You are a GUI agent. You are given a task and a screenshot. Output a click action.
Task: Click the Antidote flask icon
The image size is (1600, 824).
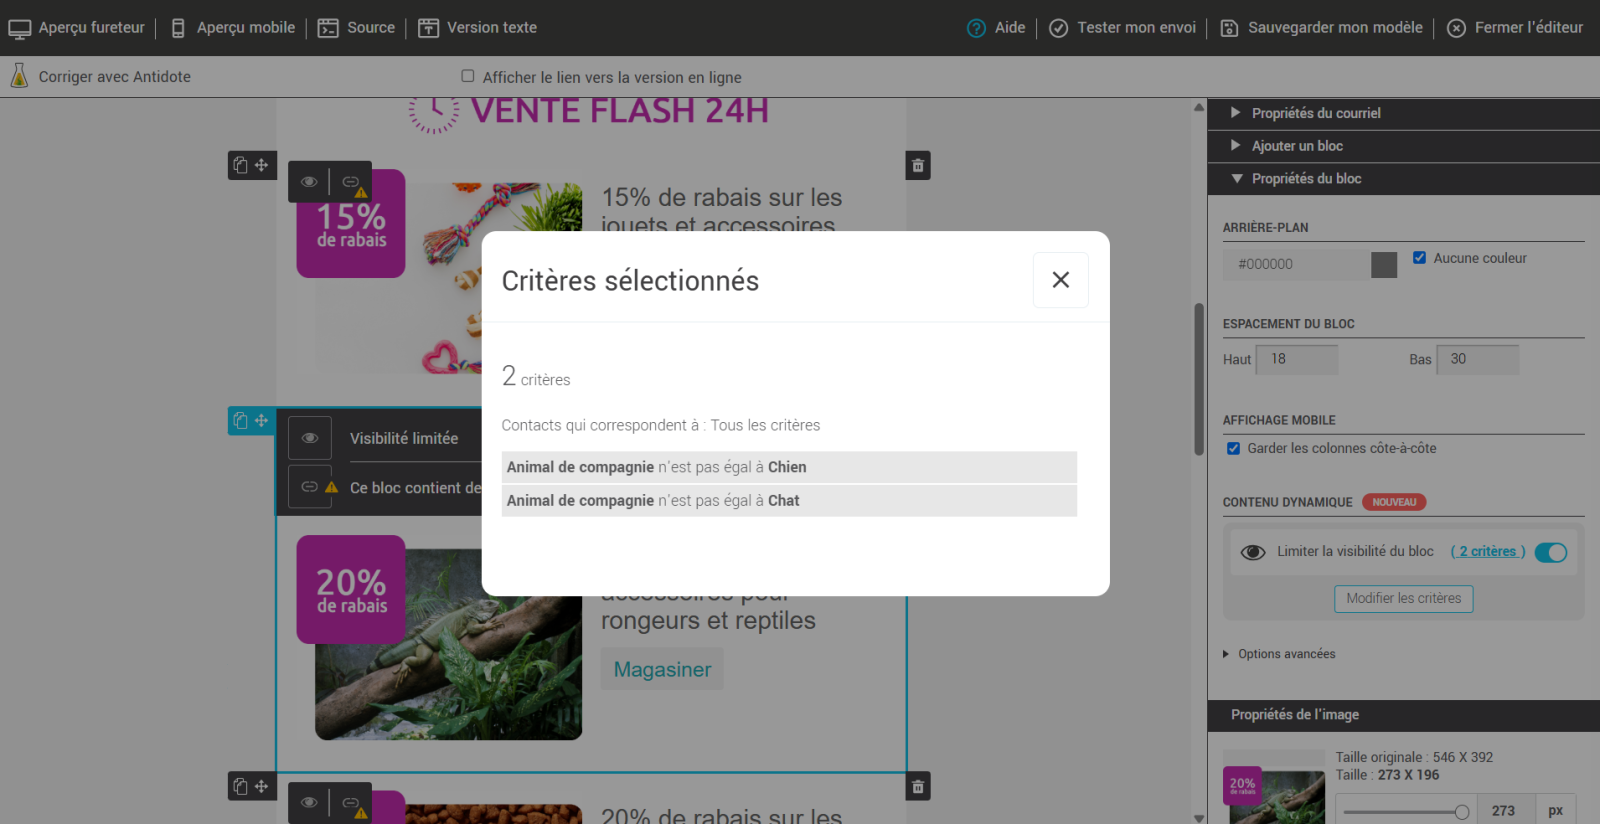(19, 76)
